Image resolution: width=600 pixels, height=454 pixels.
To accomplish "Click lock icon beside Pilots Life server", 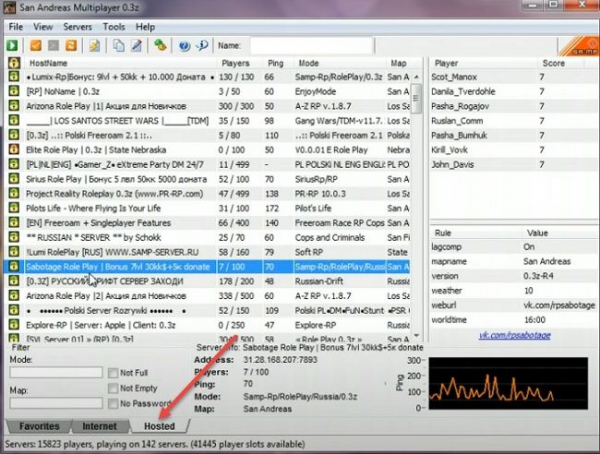I will click(x=14, y=207).
